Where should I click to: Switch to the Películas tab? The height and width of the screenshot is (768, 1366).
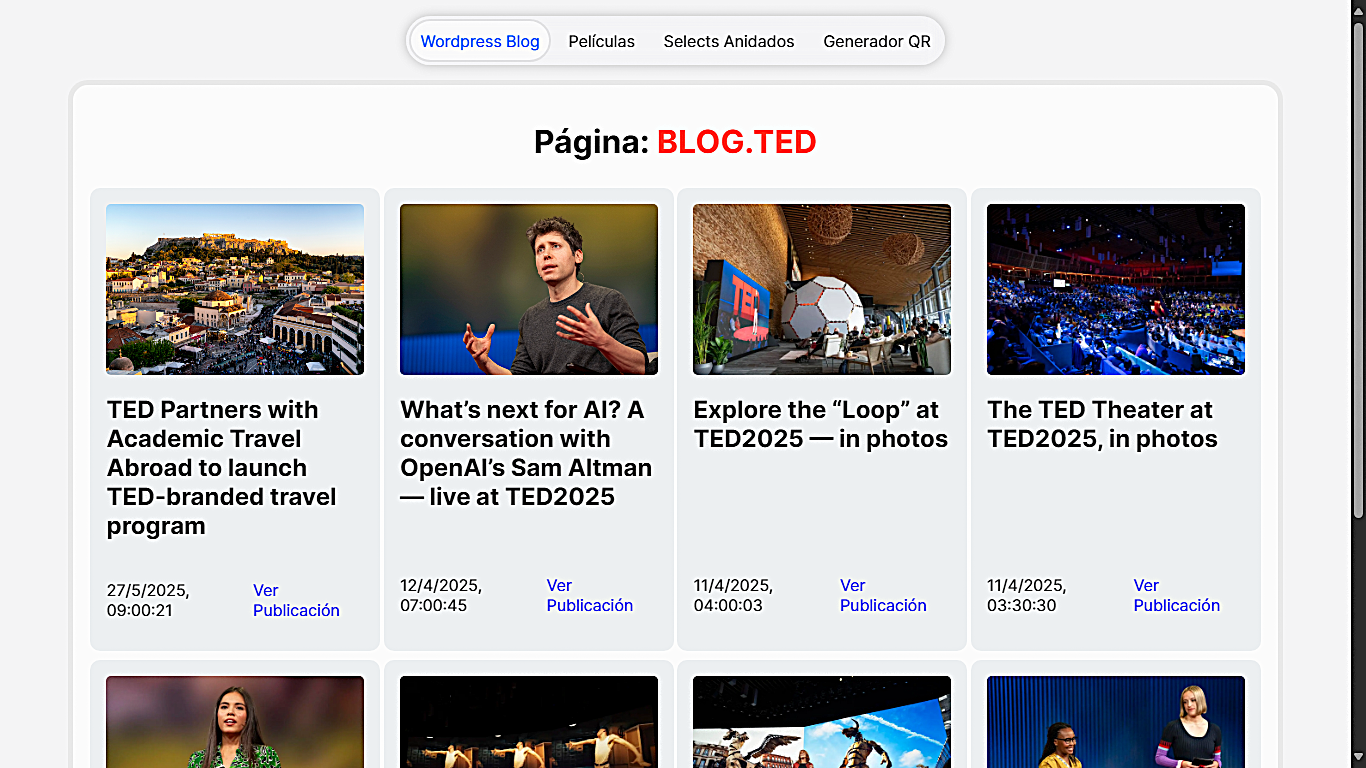pyautogui.click(x=602, y=41)
